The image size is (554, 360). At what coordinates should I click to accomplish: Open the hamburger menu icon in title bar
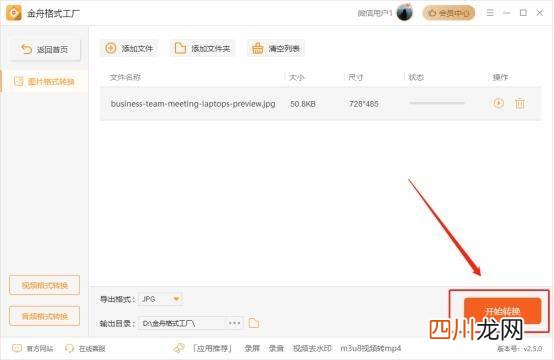coord(490,13)
